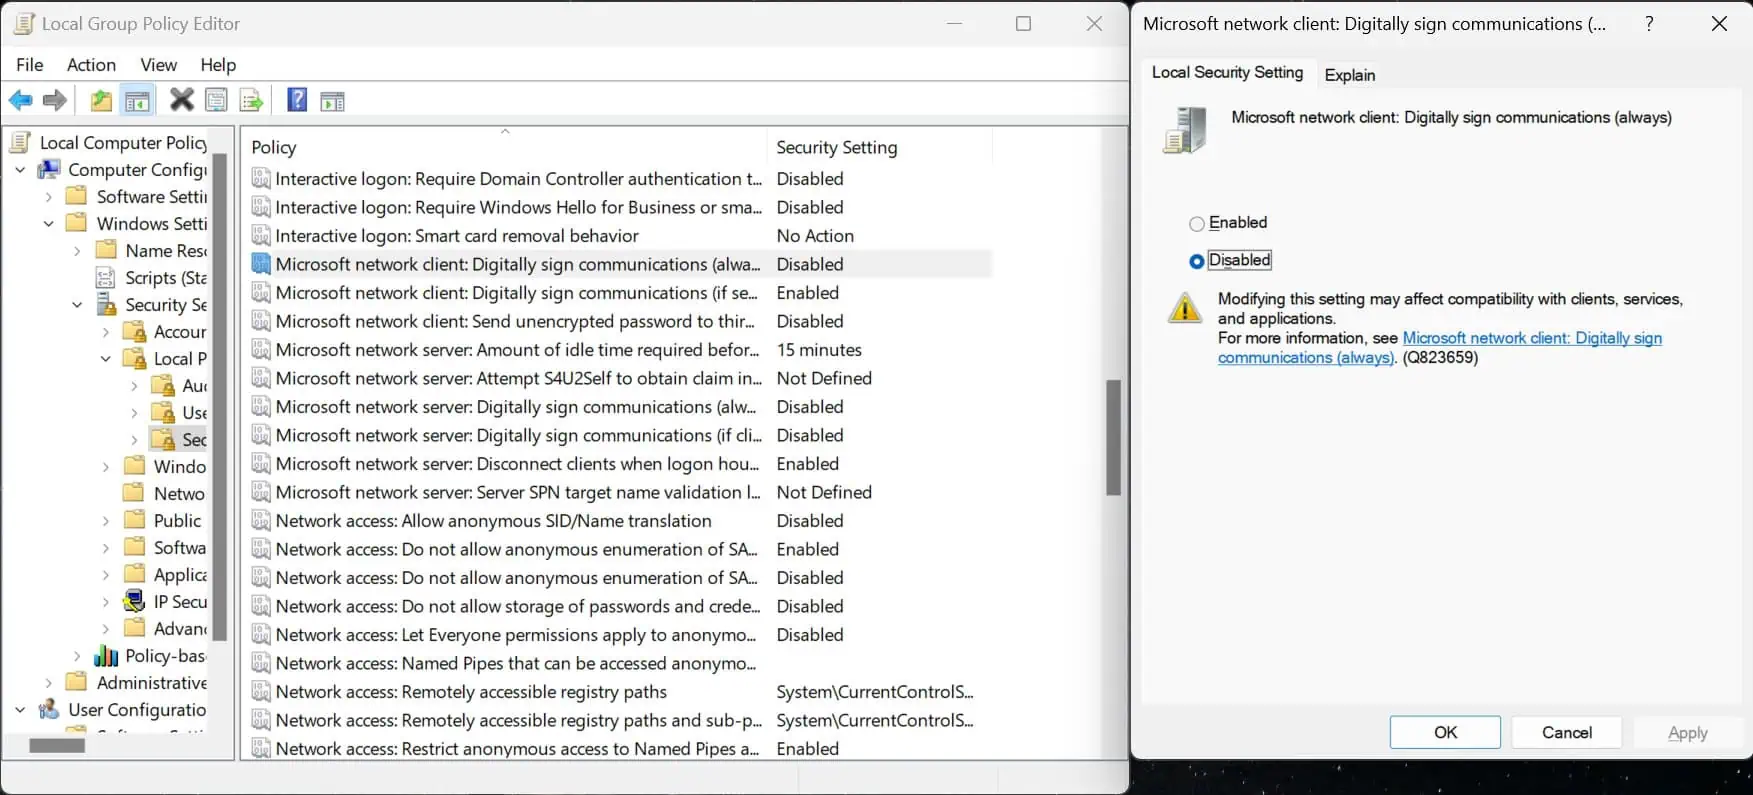Select the Enabled radio button

coord(1196,224)
